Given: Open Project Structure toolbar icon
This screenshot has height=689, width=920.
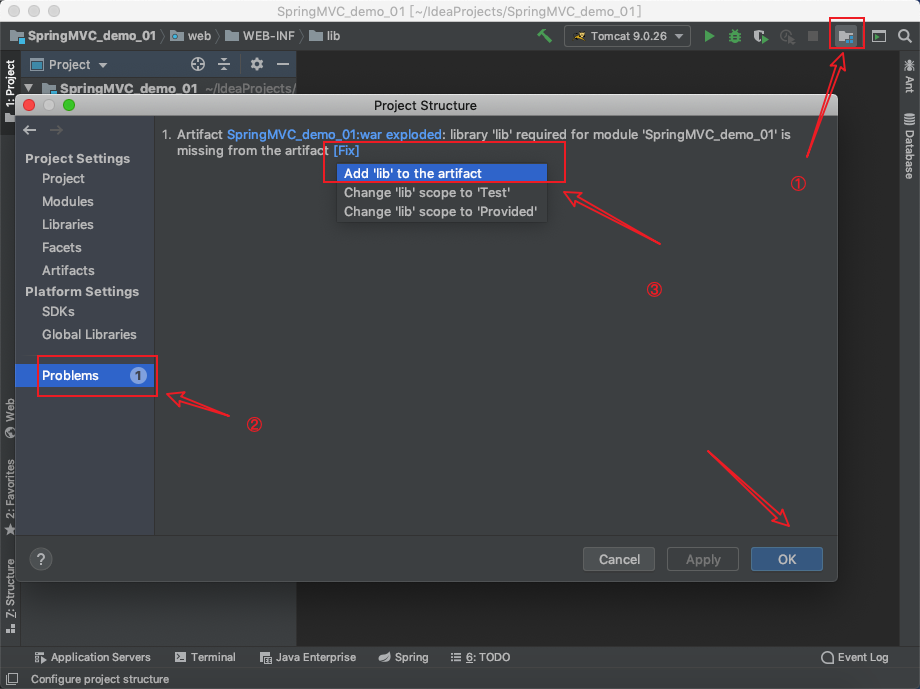Looking at the screenshot, I should (x=845, y=36).
